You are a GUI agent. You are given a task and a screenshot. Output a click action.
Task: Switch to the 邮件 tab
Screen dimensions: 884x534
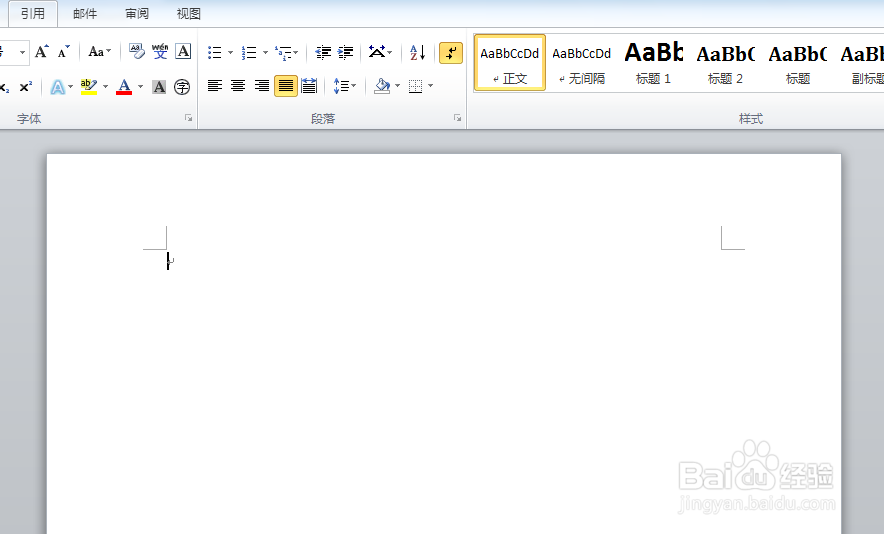[x=85, y=14]
